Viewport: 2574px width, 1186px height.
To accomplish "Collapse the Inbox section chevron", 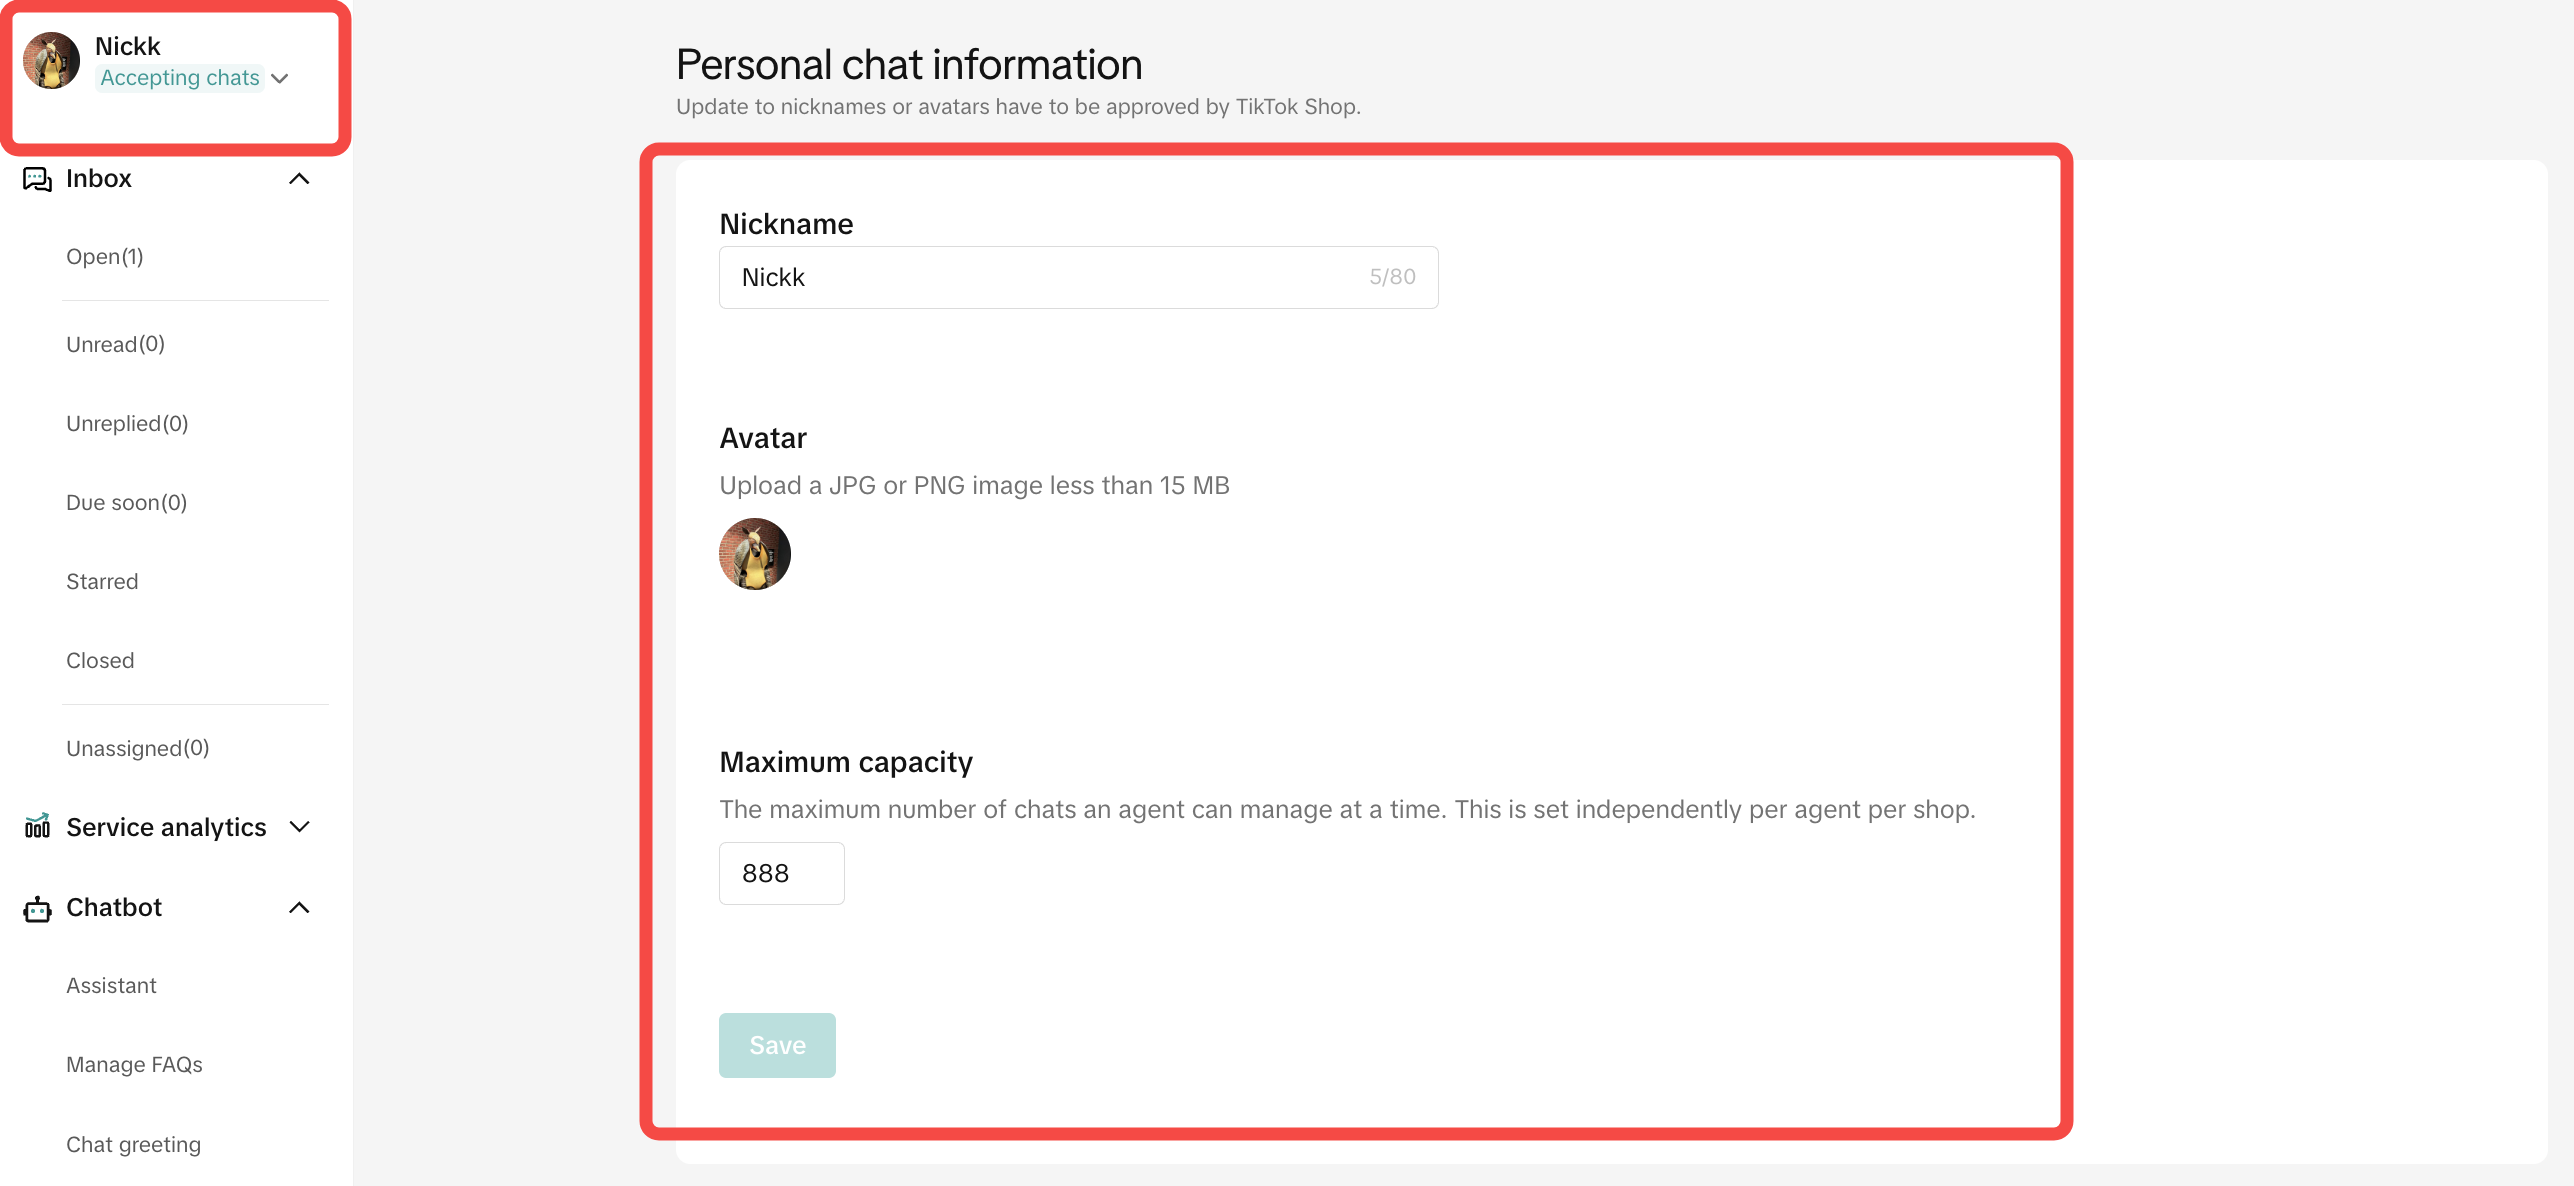I will click(299, 179).
